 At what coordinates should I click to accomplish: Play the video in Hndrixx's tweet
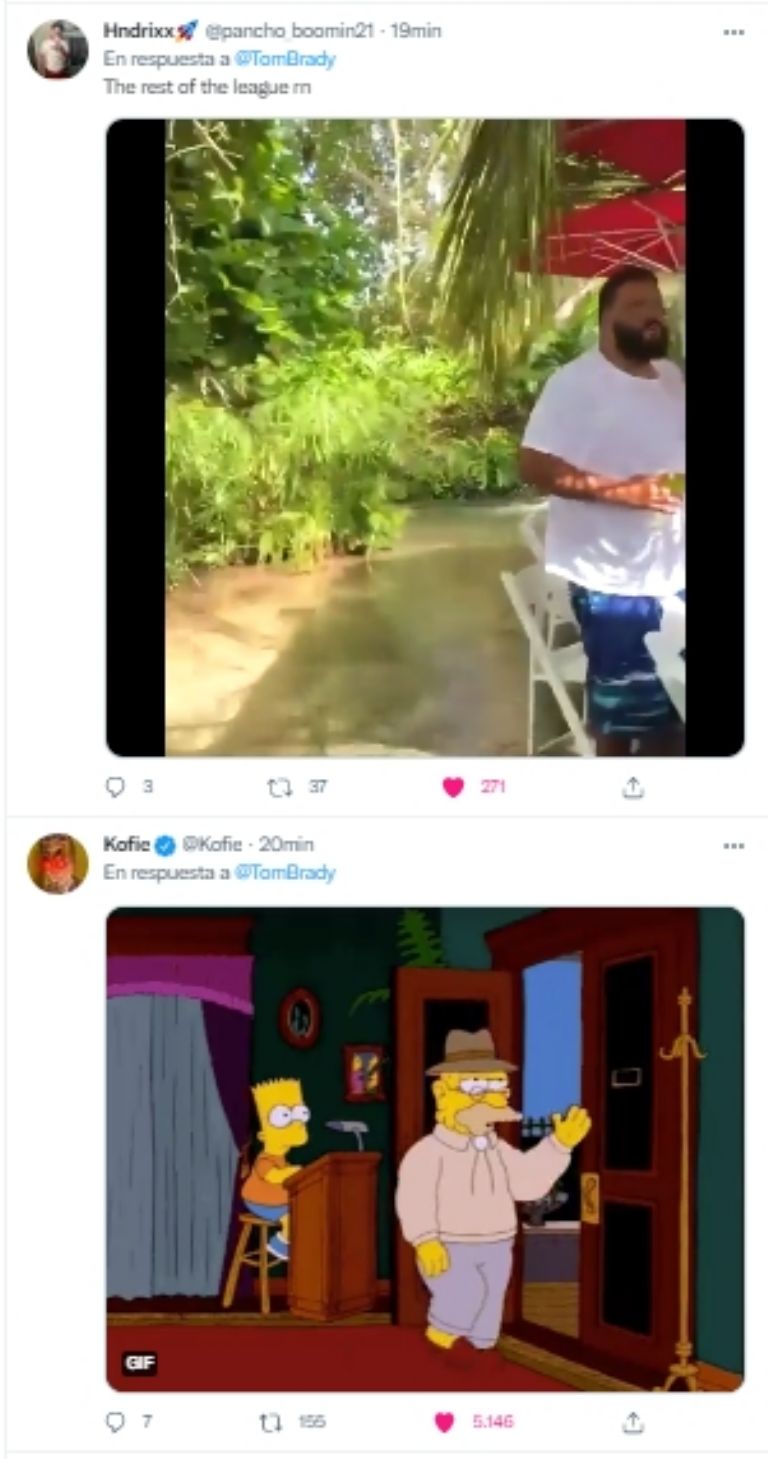point(425,437)
